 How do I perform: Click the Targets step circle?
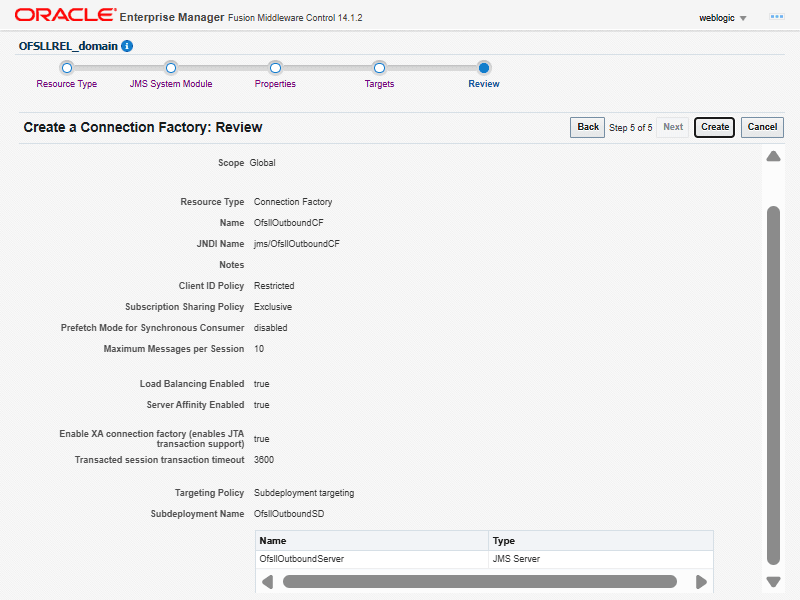[379, 68]
